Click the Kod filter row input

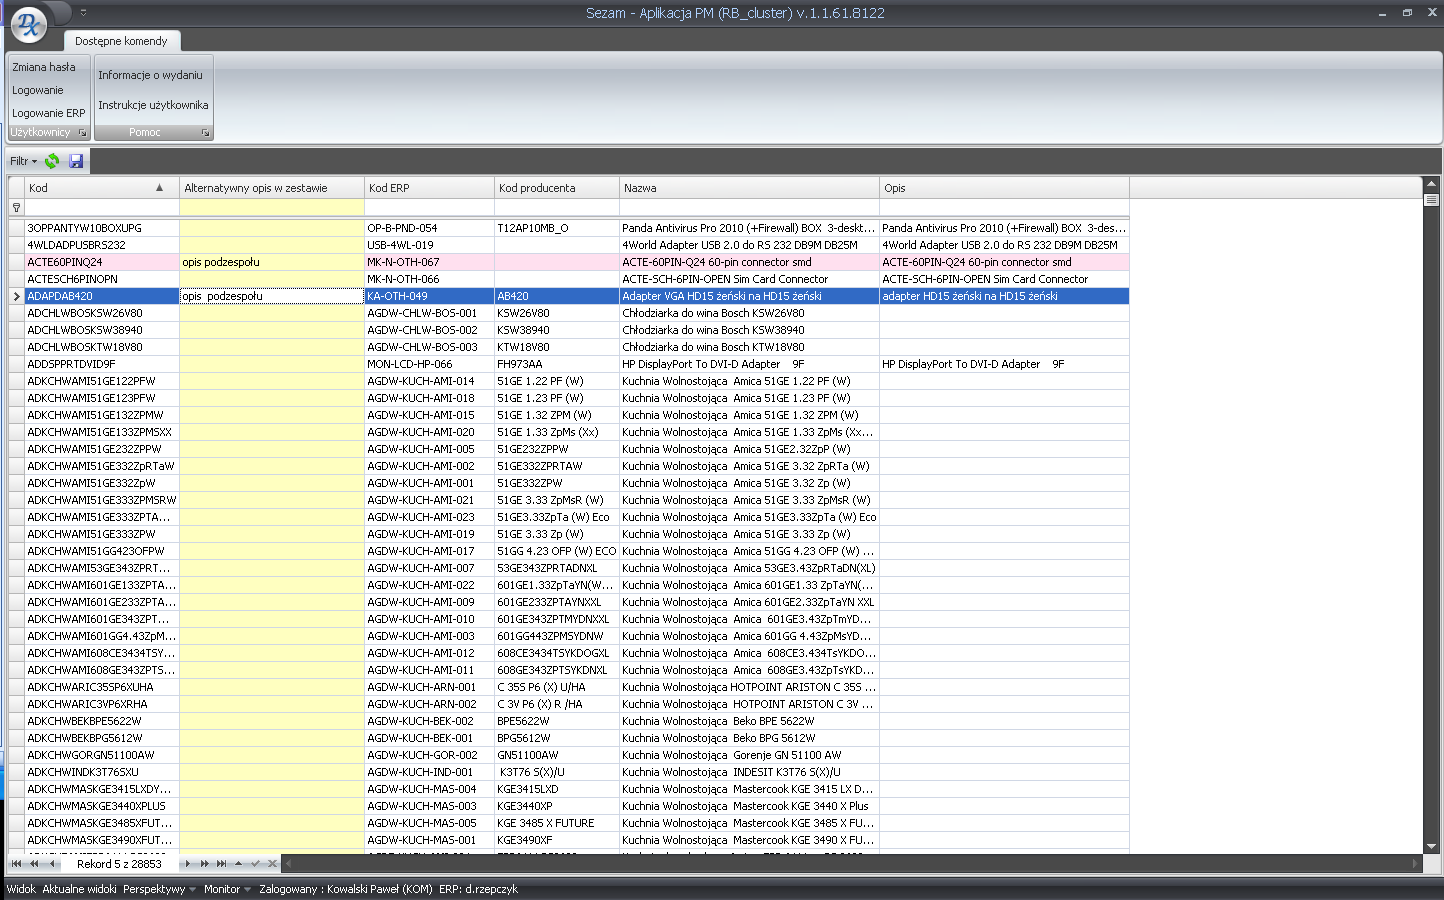[x=102, y=208]
